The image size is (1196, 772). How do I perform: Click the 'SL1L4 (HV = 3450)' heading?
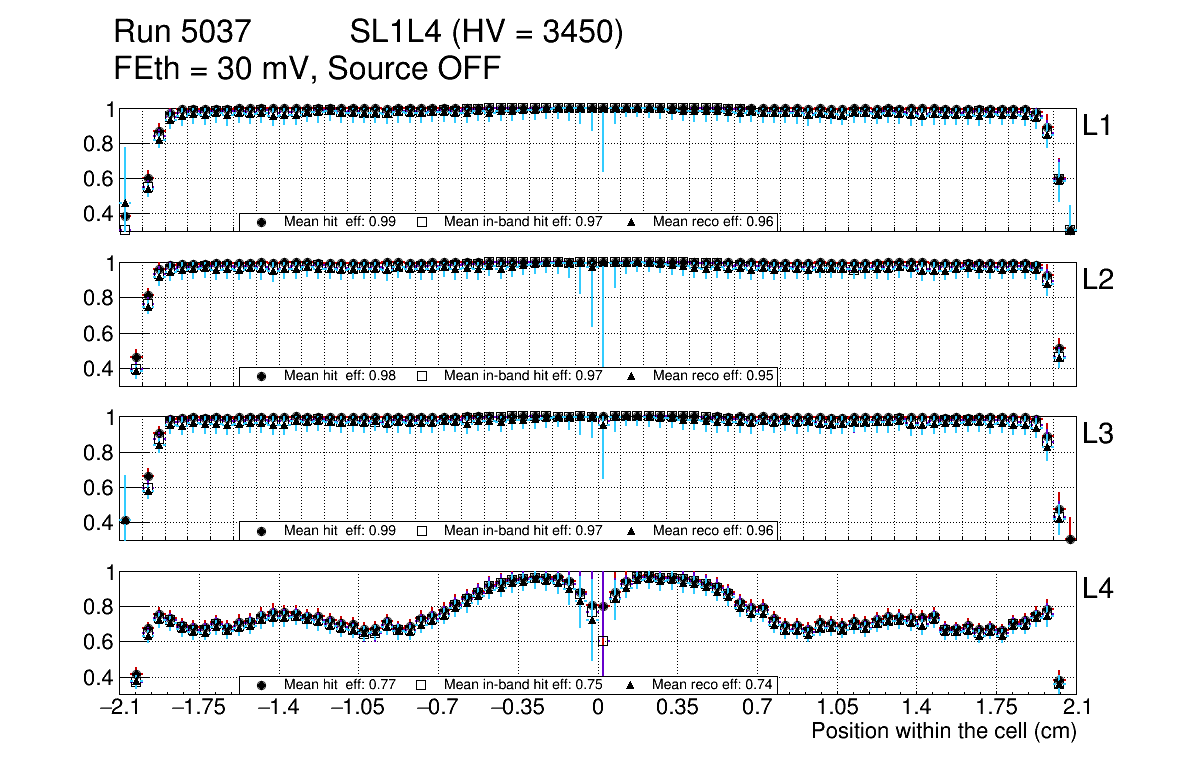[486, 33]
